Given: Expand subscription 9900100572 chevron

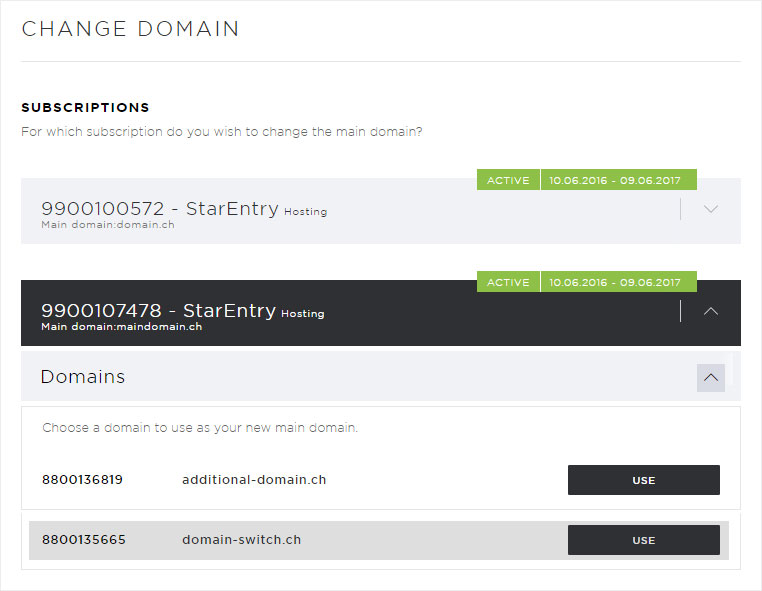Looking at the screenshot, I should 710,209.
